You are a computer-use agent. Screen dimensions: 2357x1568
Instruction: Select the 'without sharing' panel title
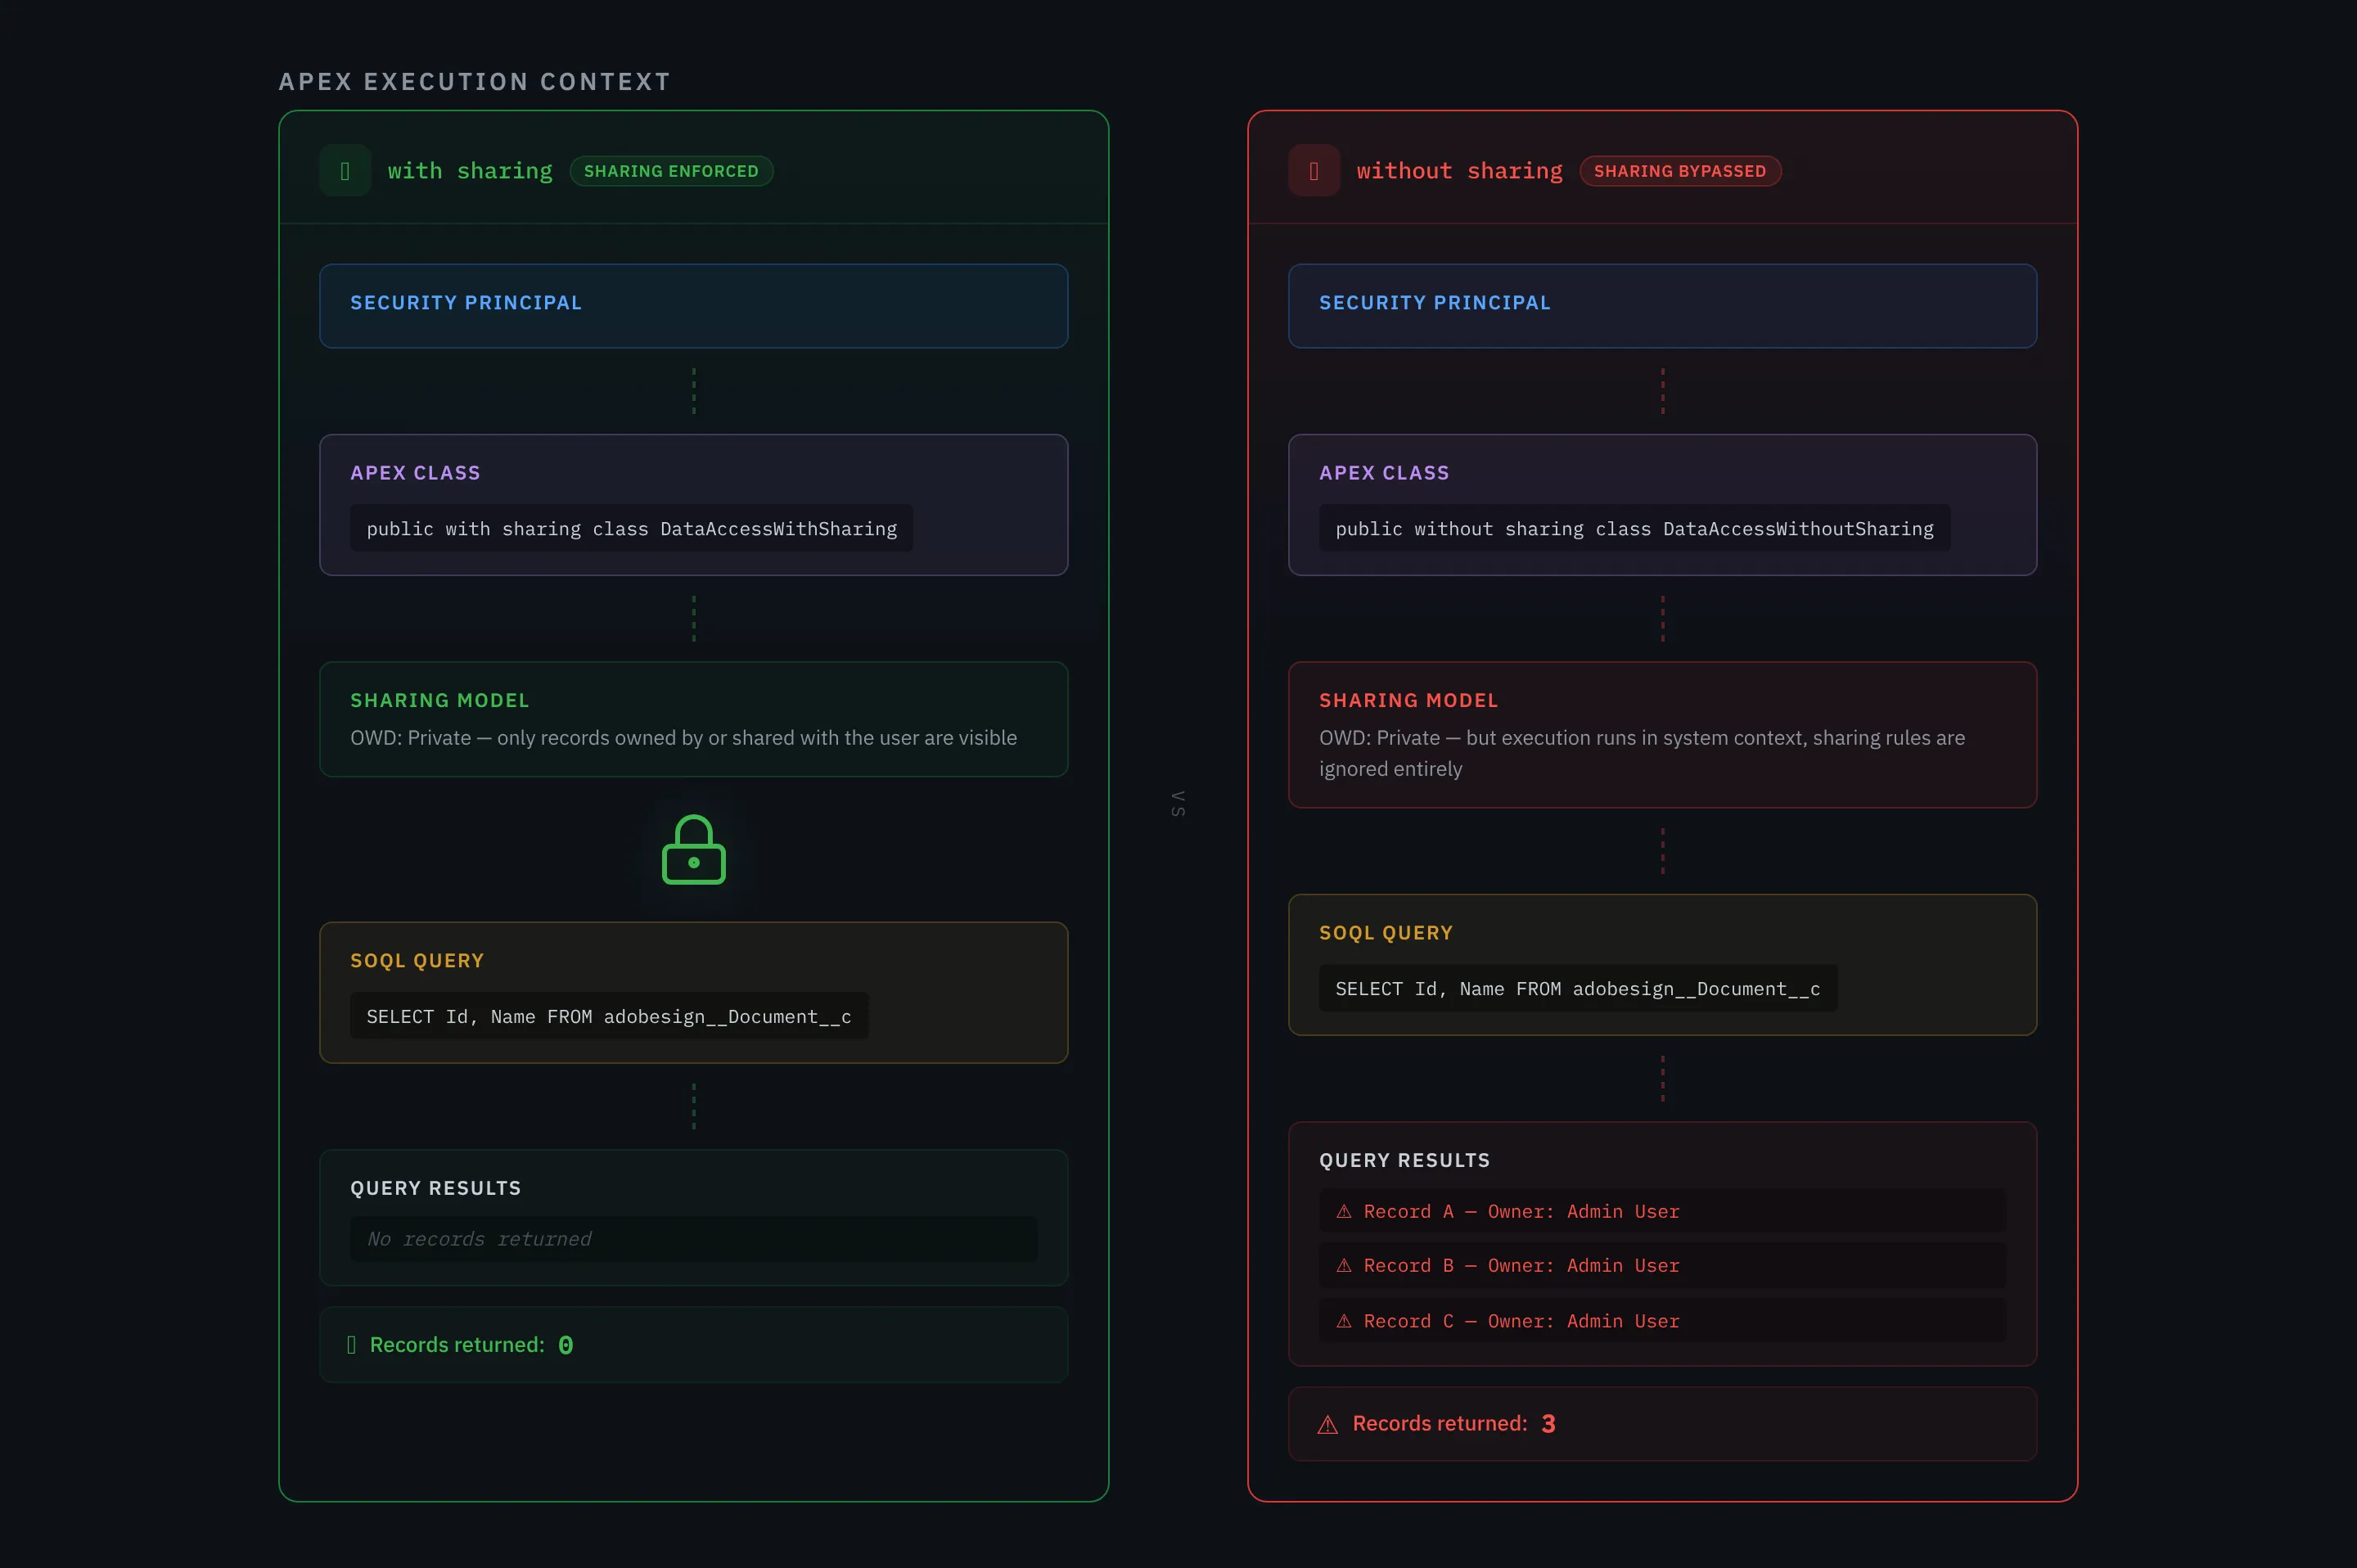click(1459, 171)
